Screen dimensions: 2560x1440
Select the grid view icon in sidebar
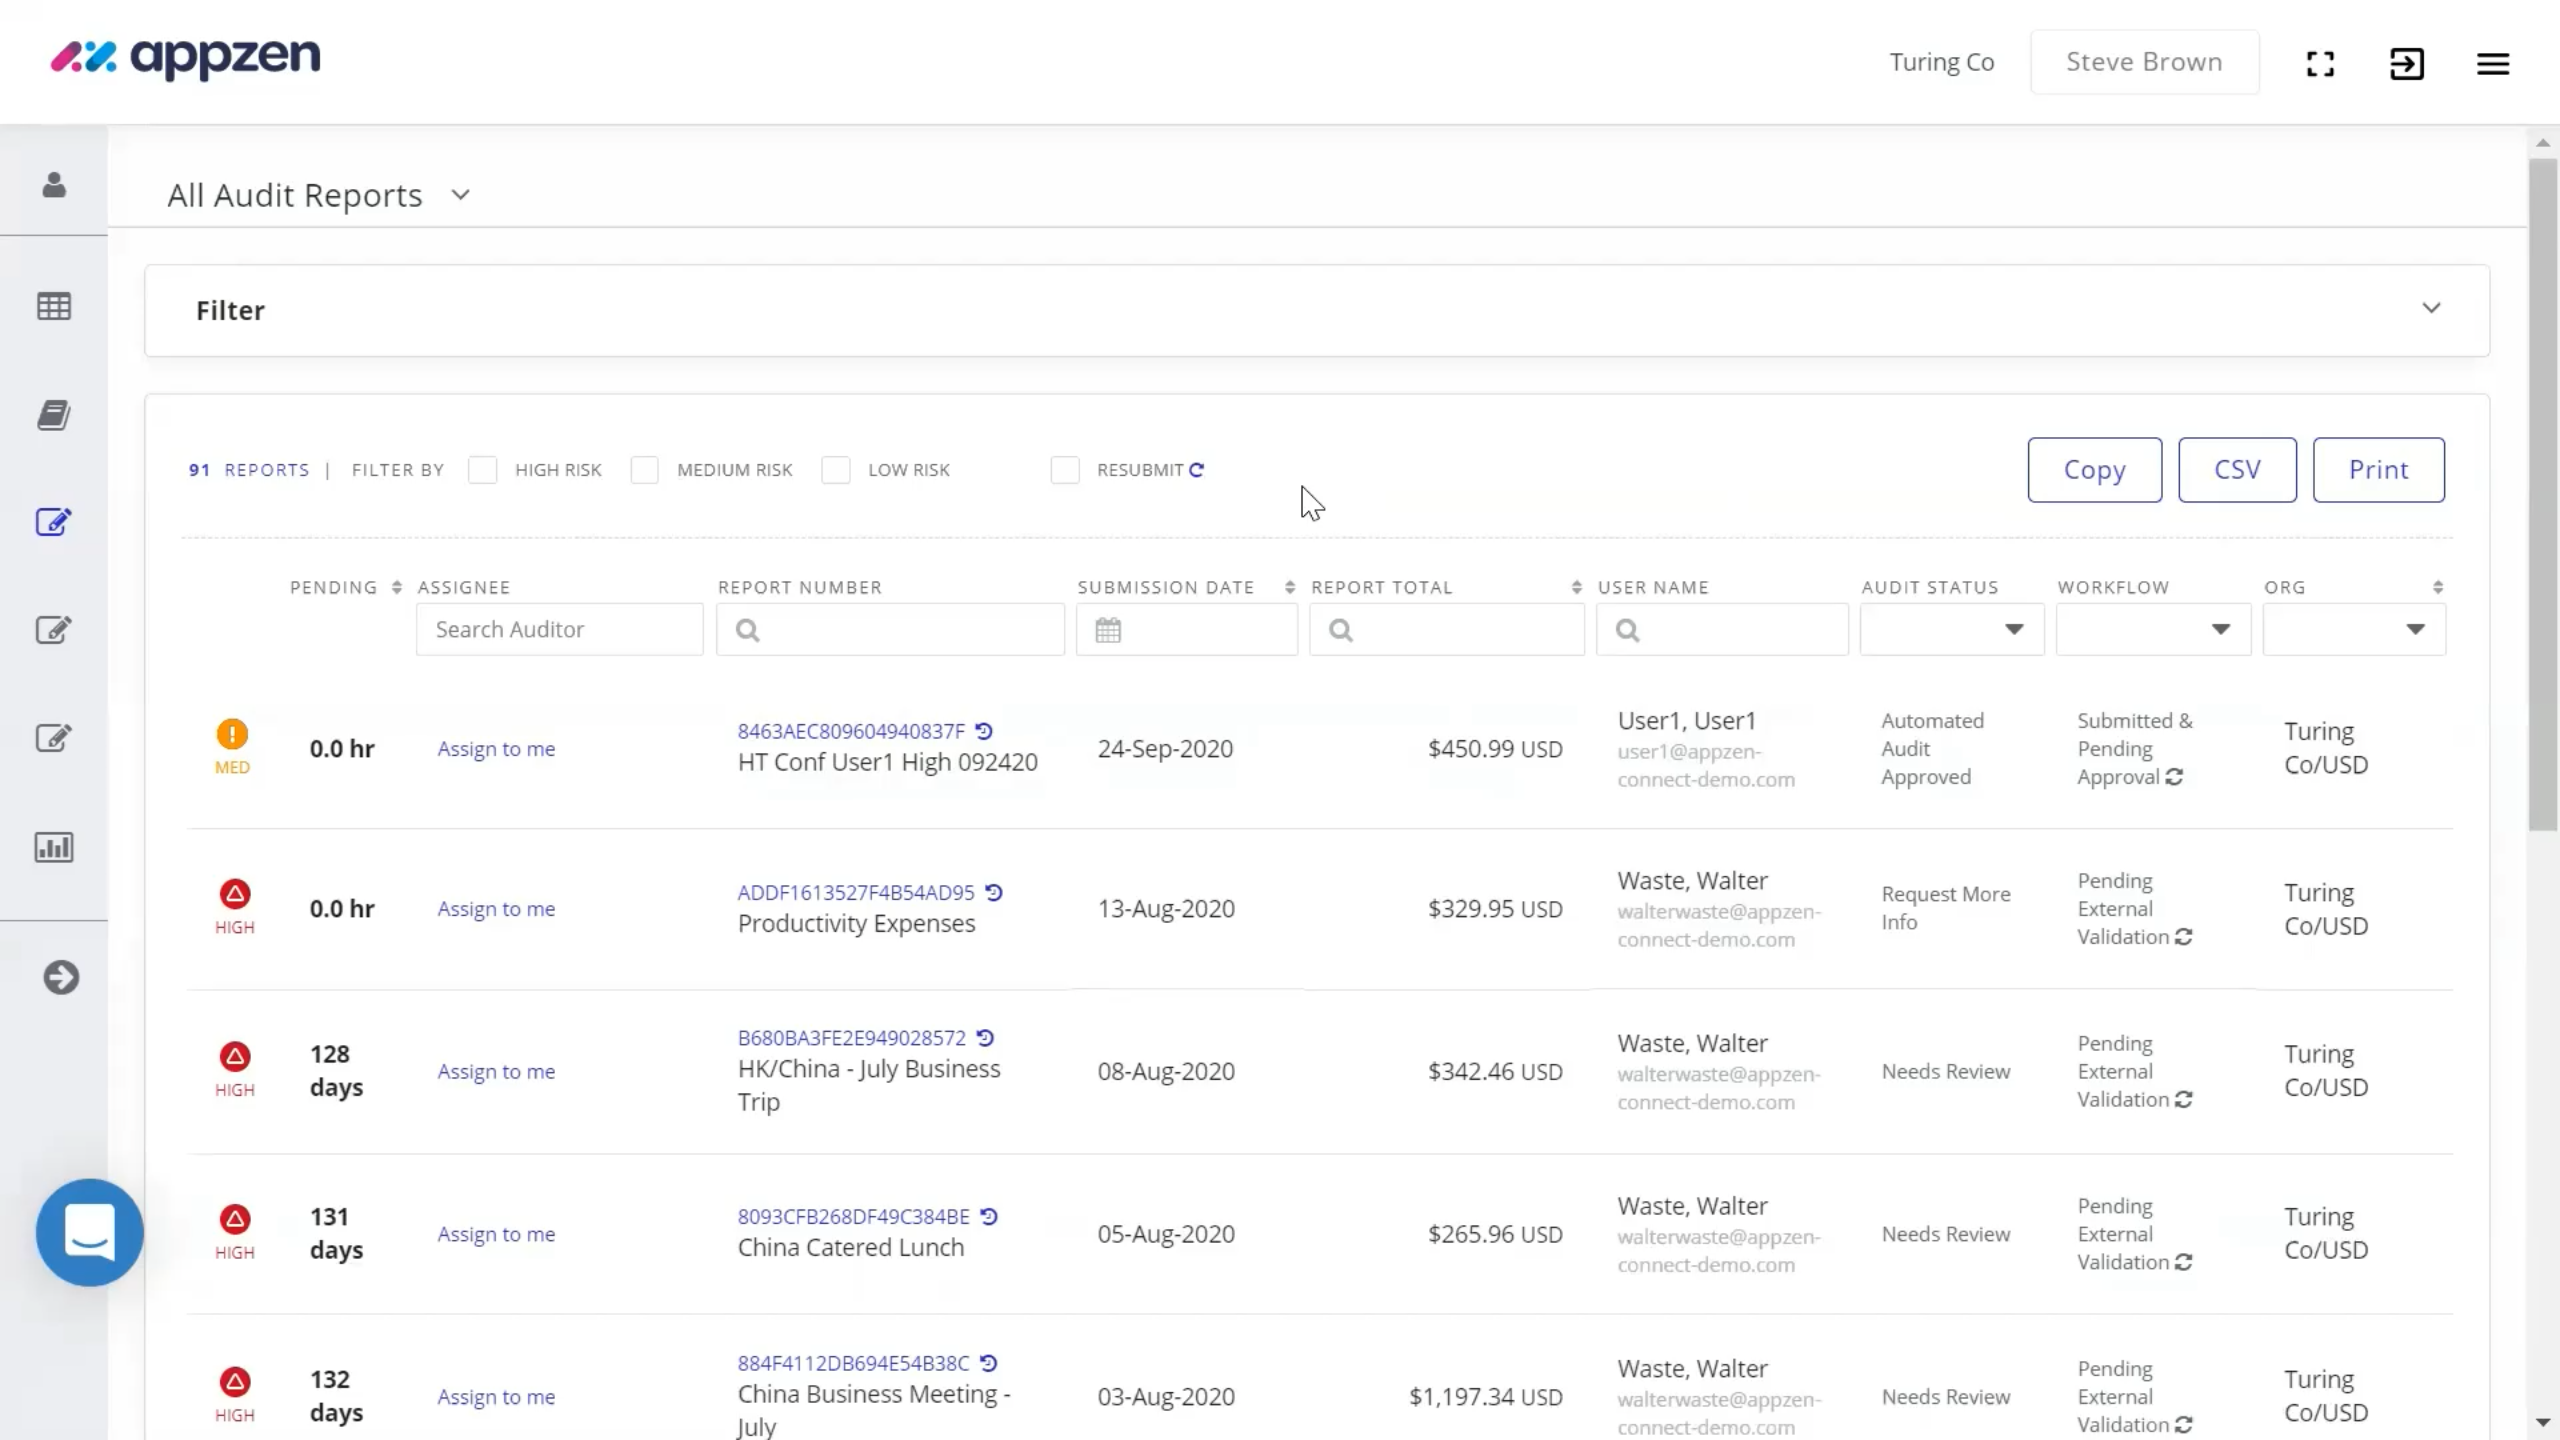tap(53, 306)
